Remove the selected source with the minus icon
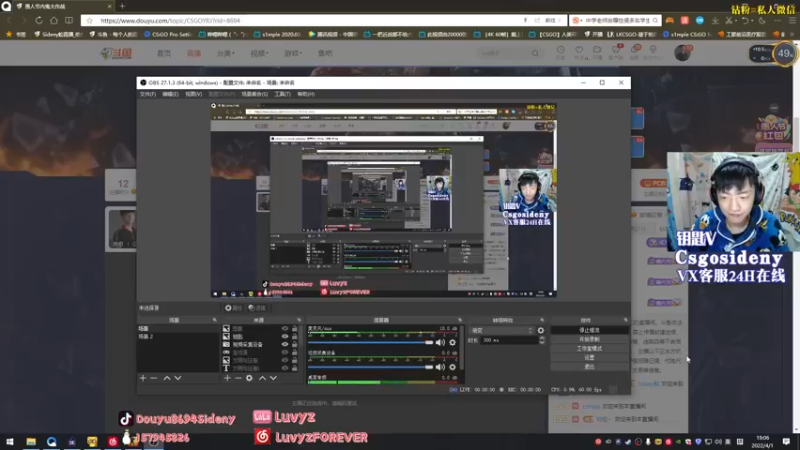This screenshot has height=450, width=800. point(238,378)
